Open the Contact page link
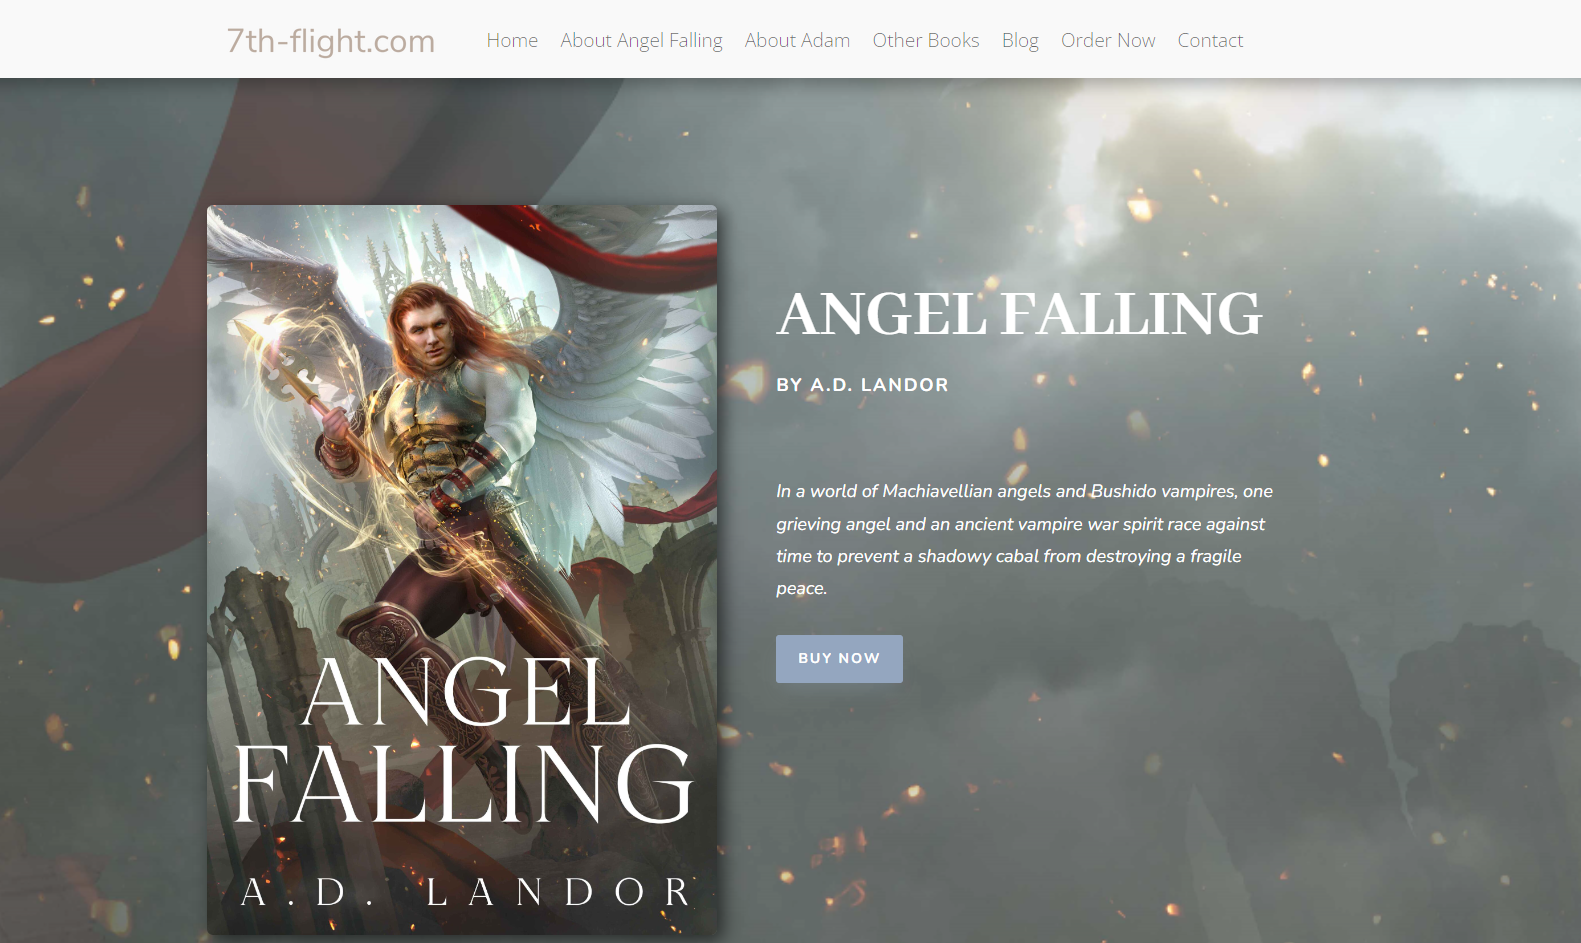Screen dimensions: 1581x943 [x=1210, y=40]
